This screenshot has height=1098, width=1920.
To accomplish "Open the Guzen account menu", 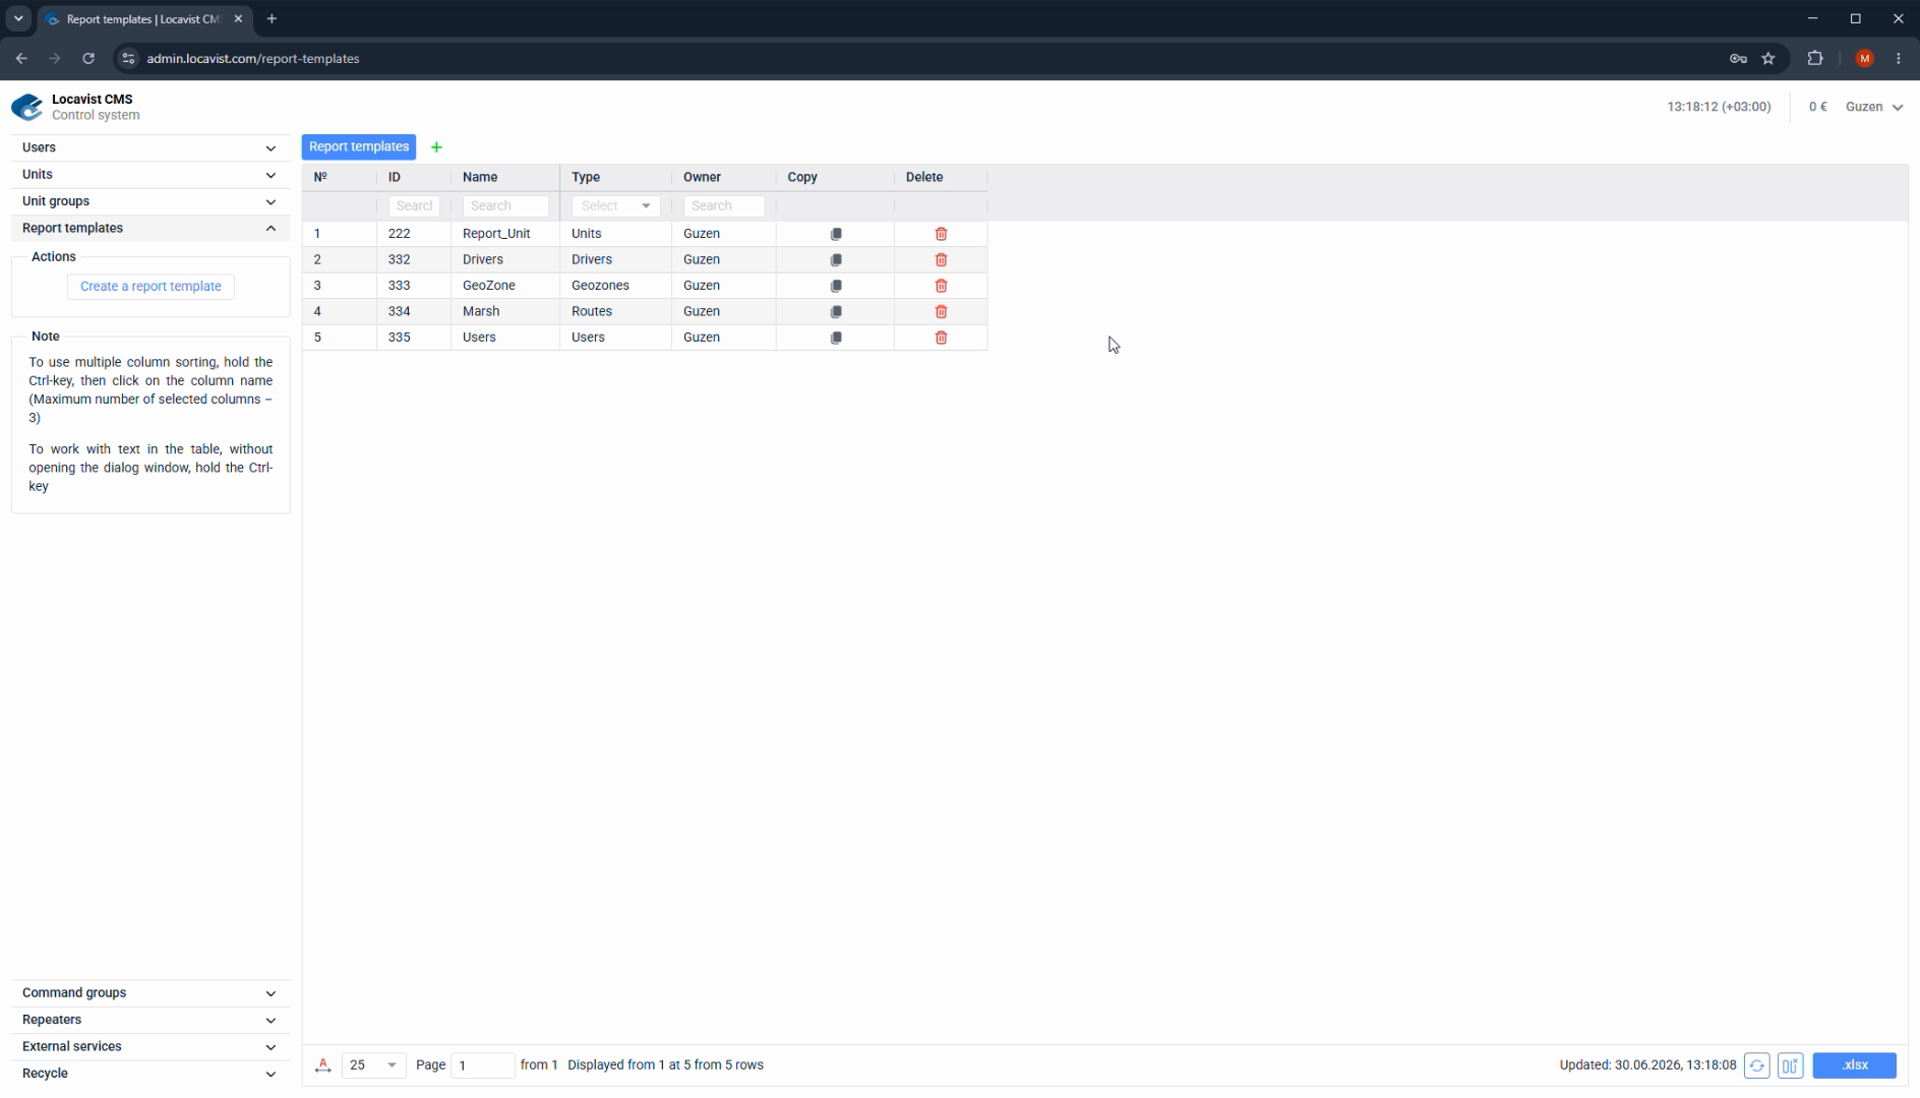I will point(1874,107).
